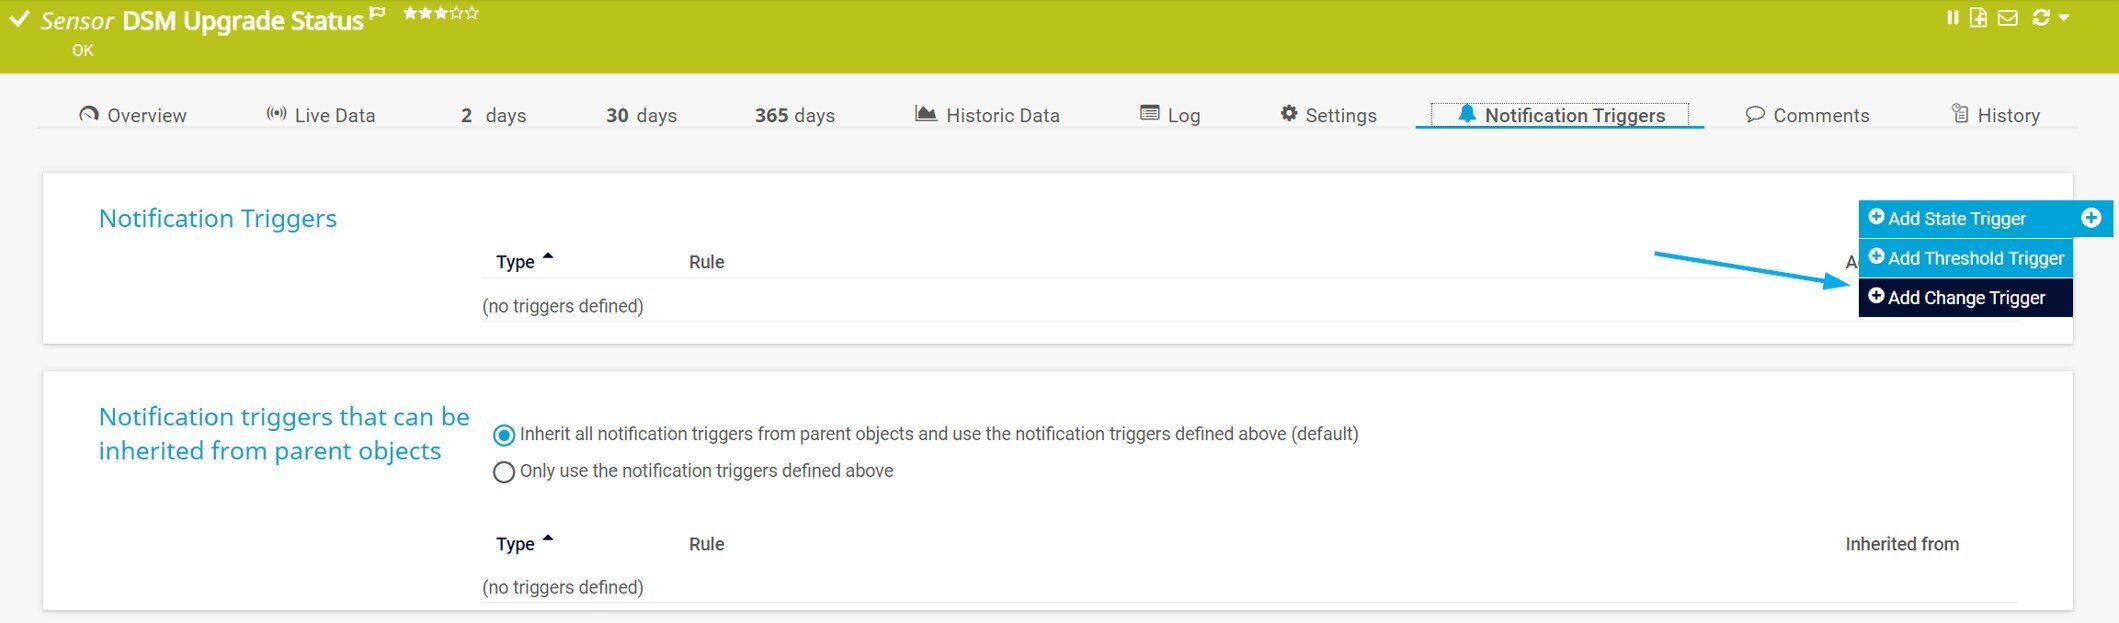Click the plus circle at right of Add State Trigger

tap(2091, 218)
